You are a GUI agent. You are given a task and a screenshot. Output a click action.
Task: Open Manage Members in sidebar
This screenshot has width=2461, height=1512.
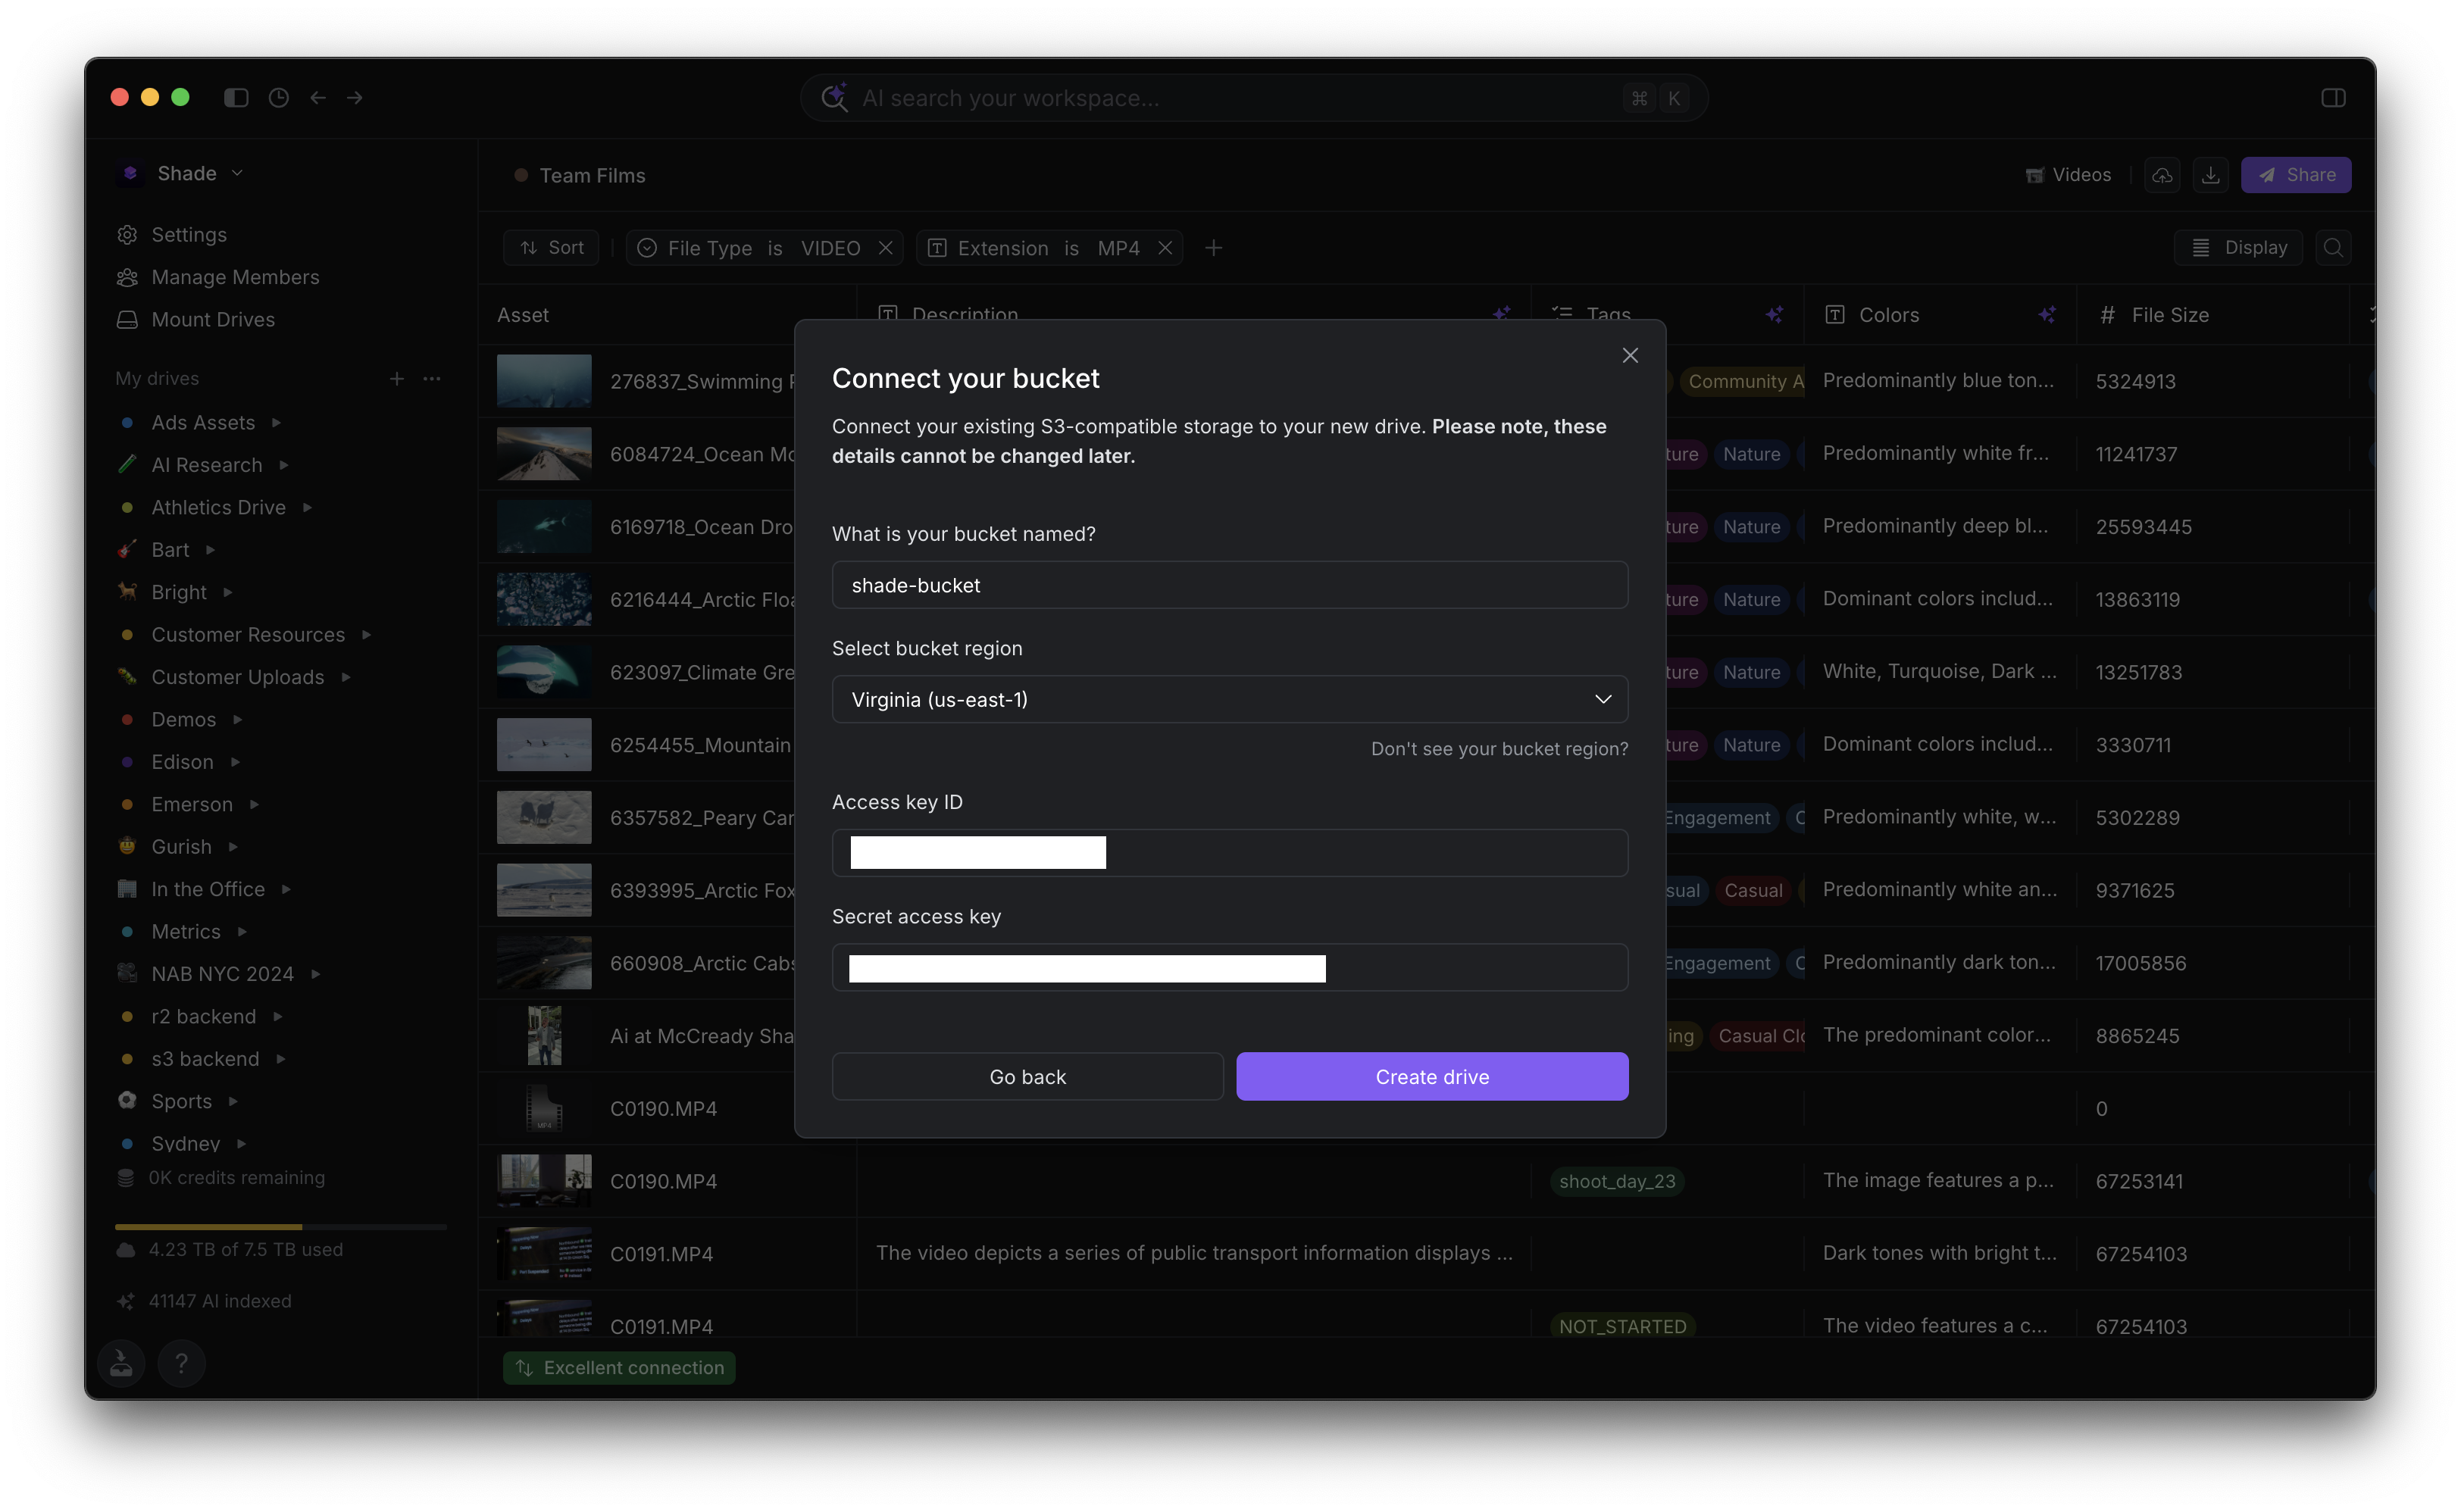(235, 277)
